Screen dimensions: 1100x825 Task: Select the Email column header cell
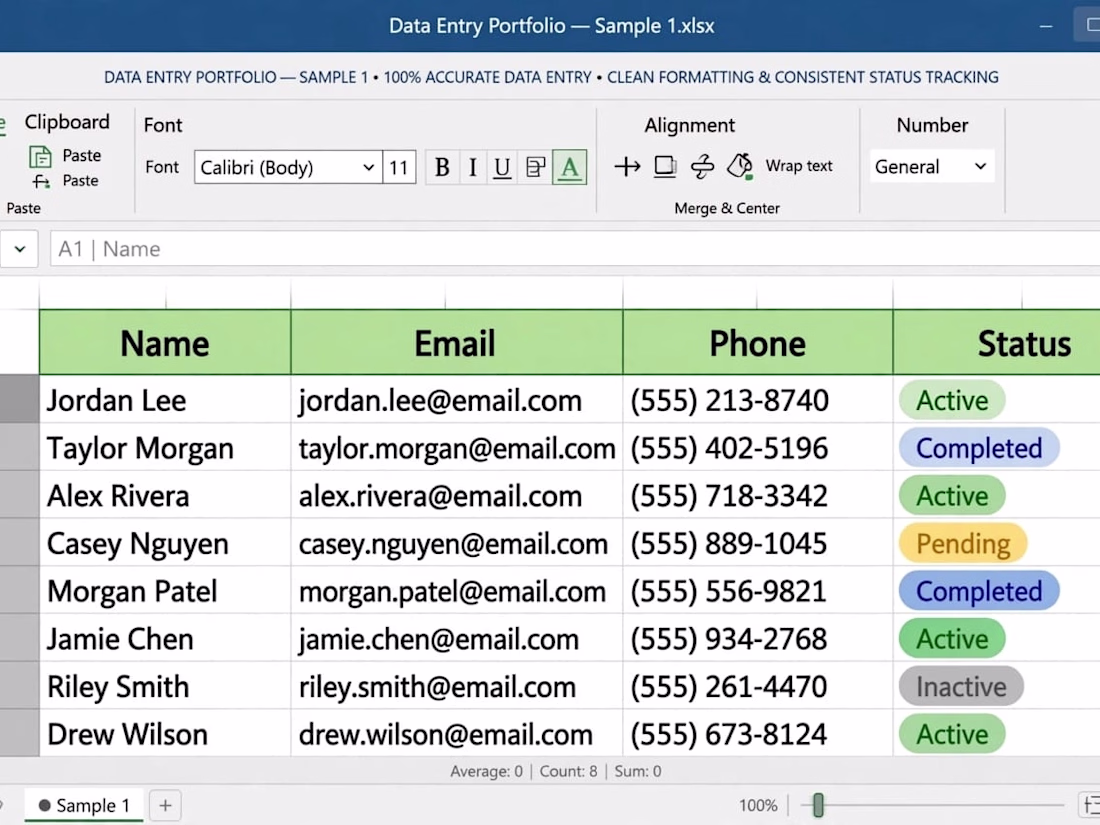456,342
